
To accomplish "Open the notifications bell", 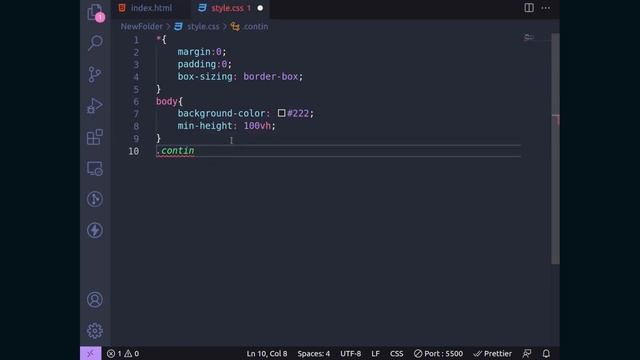I will (546, 353).
